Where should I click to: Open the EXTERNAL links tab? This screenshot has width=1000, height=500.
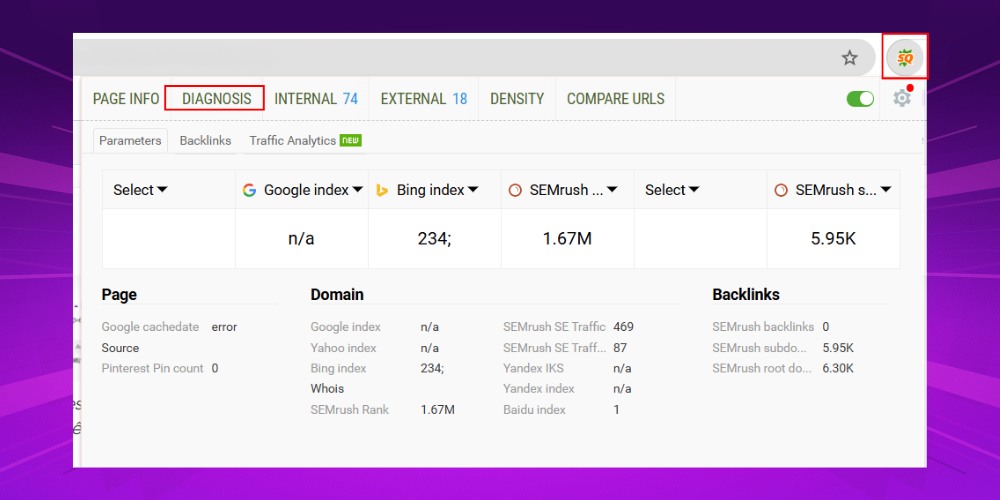(423, 99)
